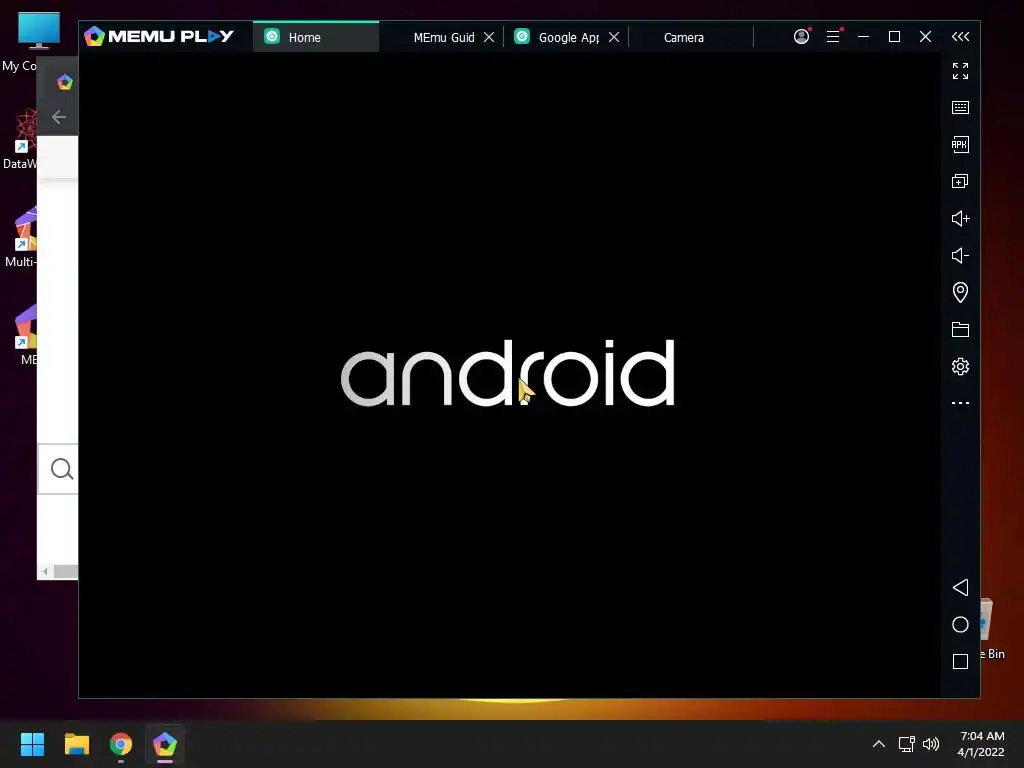Open the GPS location tool
This screenshot has height=768, width=1024.
tap(960, 292)
